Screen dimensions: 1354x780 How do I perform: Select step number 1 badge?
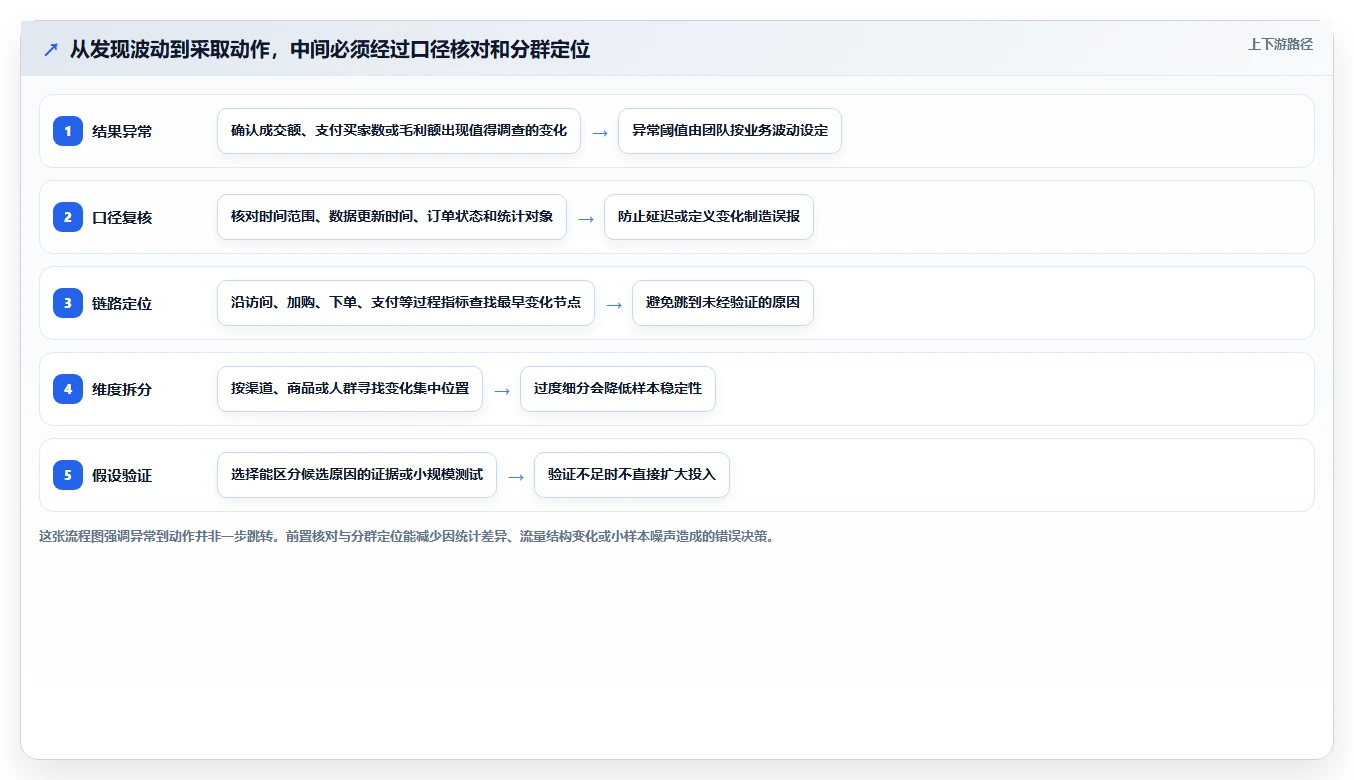point(68,131)
